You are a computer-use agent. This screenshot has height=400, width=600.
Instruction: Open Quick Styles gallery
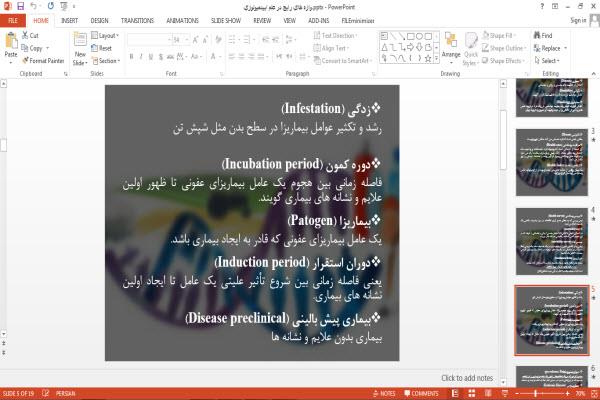pos(471,49)
